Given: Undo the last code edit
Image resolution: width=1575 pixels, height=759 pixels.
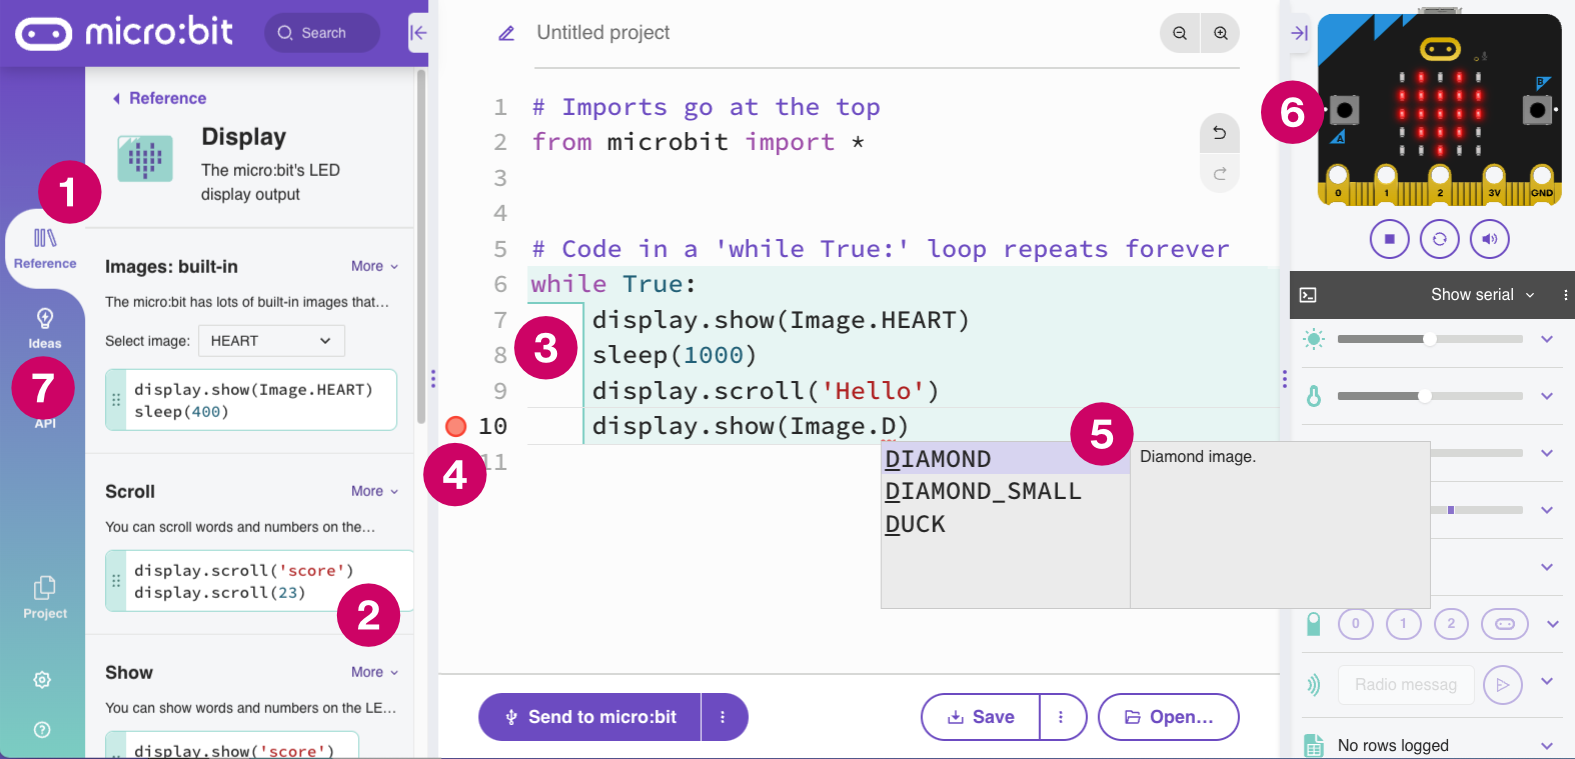Looking at the screenshot, I should click(1219, 133).
